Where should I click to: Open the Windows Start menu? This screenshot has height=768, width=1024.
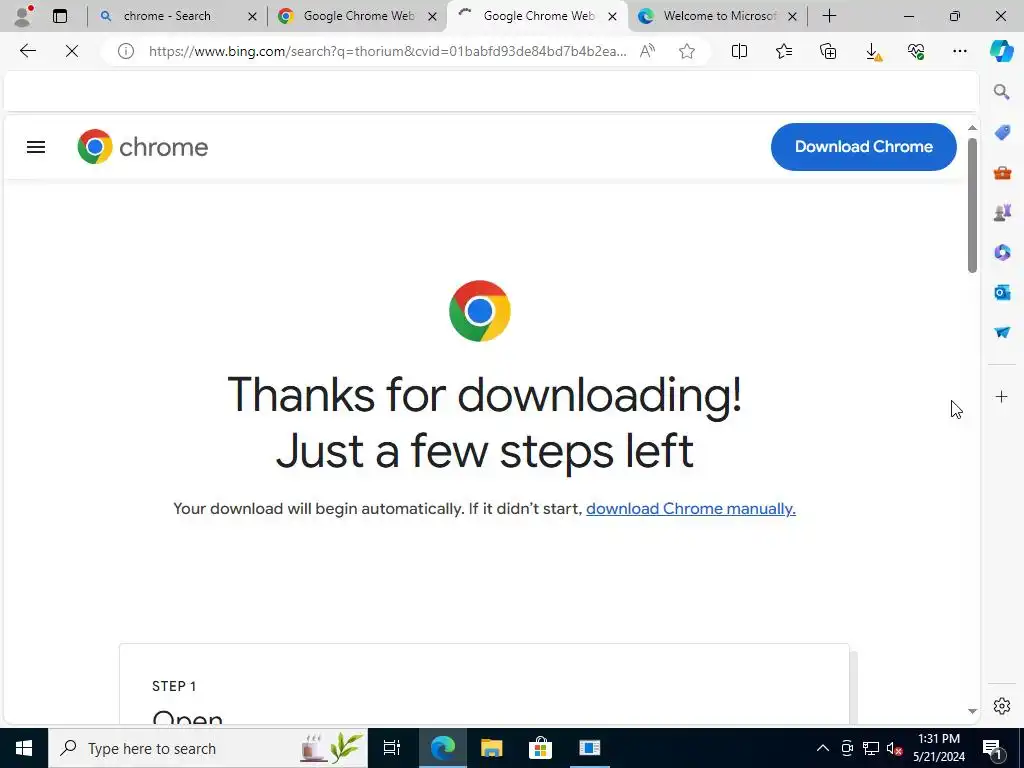(x=24, y=748)
